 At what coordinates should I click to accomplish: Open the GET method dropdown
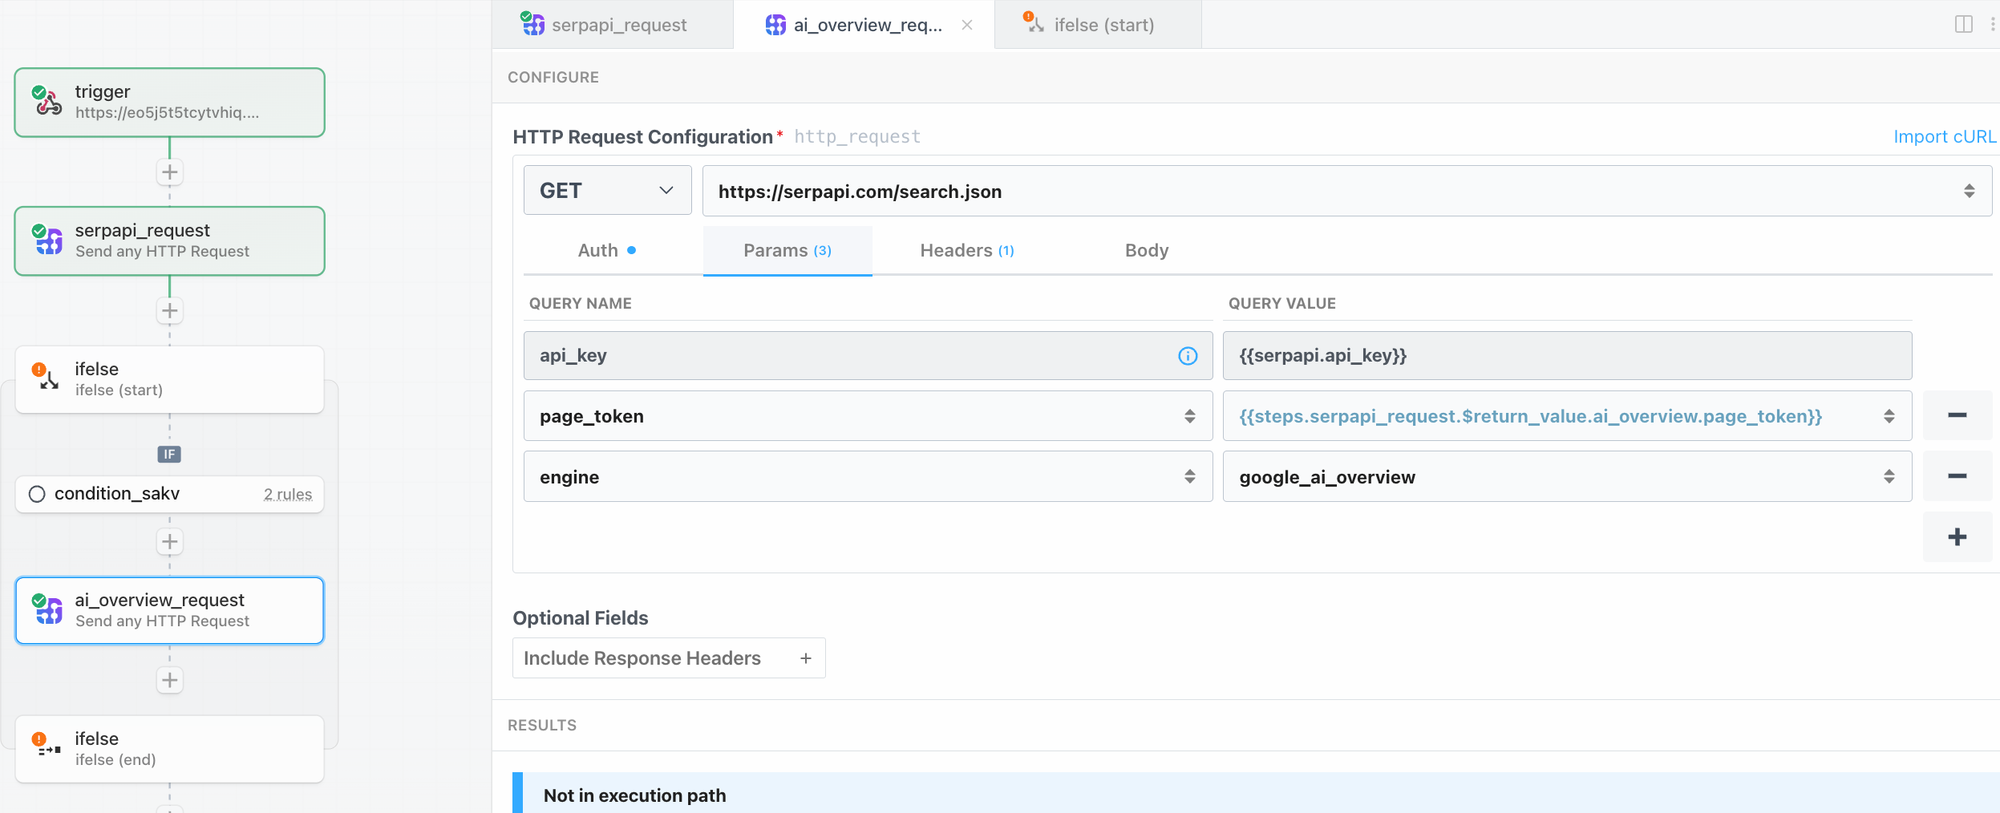[x=607, y=191]
